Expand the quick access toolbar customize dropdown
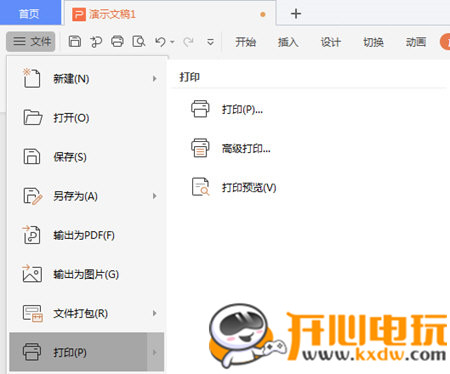450x374 pixels. 210,42
